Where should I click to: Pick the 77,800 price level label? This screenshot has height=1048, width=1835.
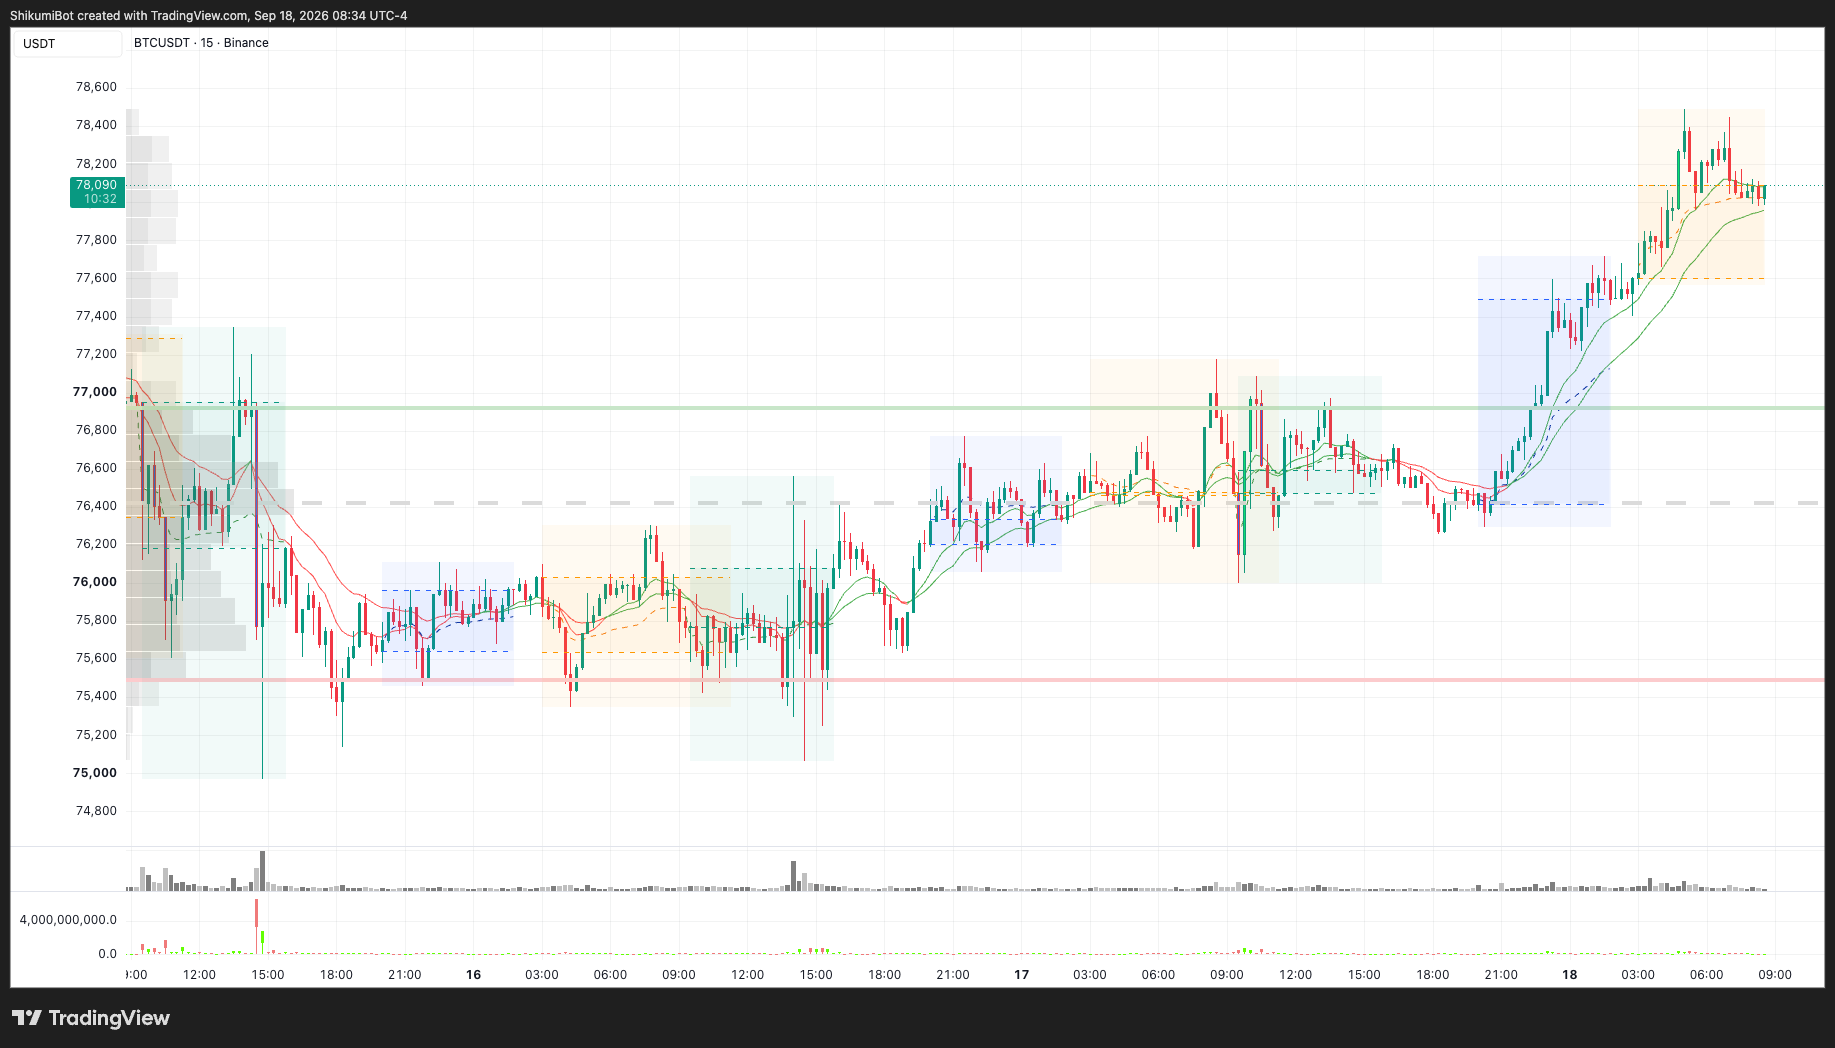[x=96, y=240]
